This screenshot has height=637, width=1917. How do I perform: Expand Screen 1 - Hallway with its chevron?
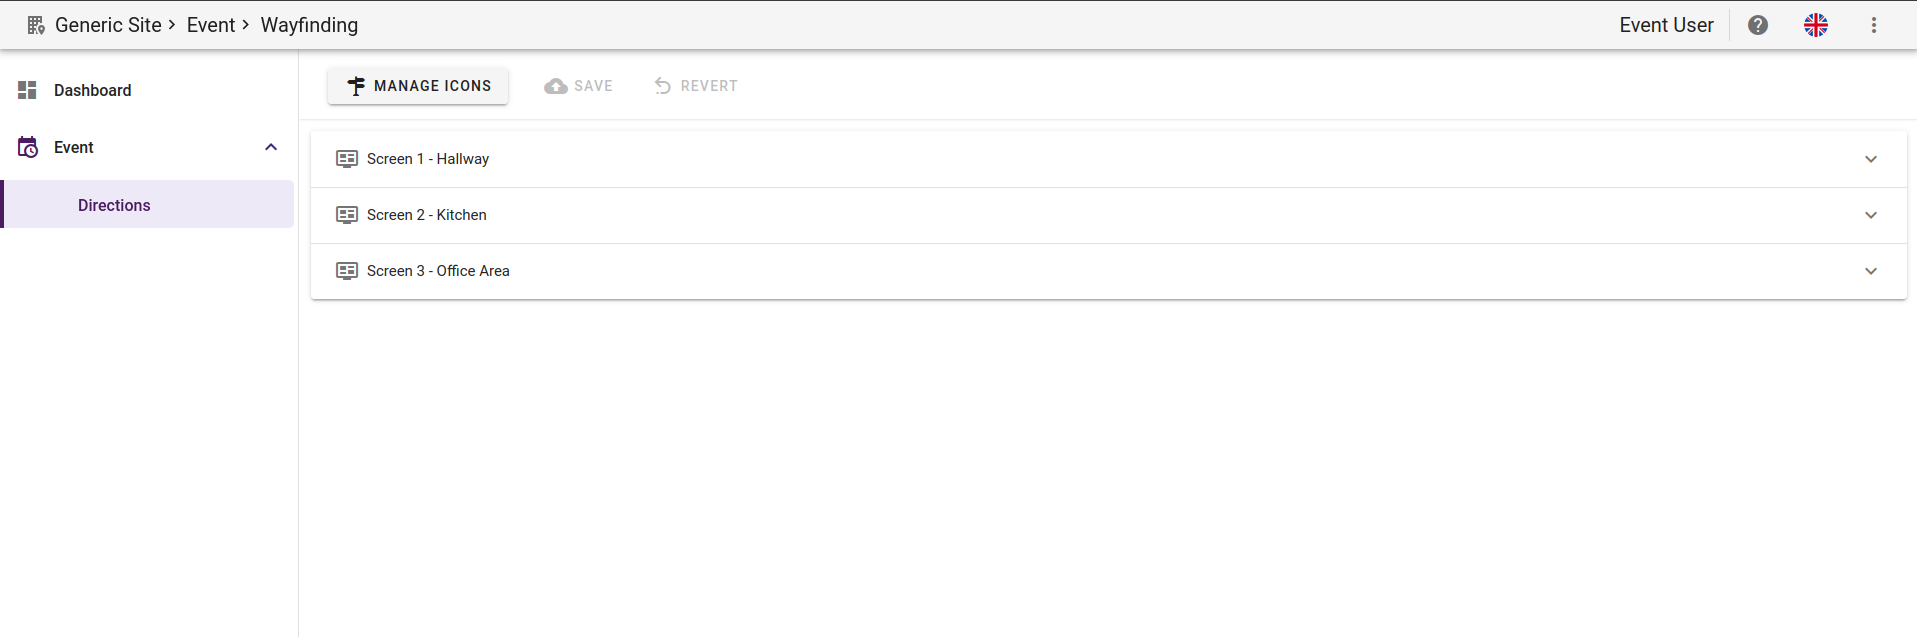[1870, 158]
